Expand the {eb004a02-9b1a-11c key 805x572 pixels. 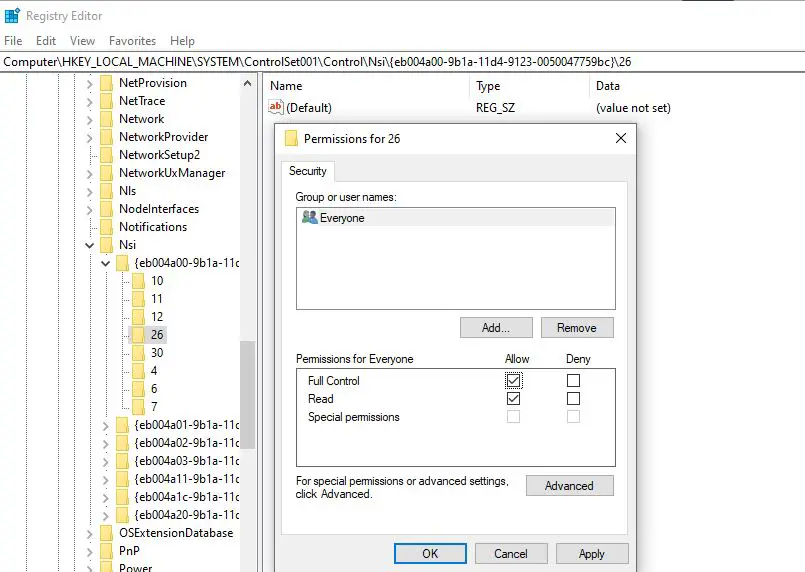[105, 444]
